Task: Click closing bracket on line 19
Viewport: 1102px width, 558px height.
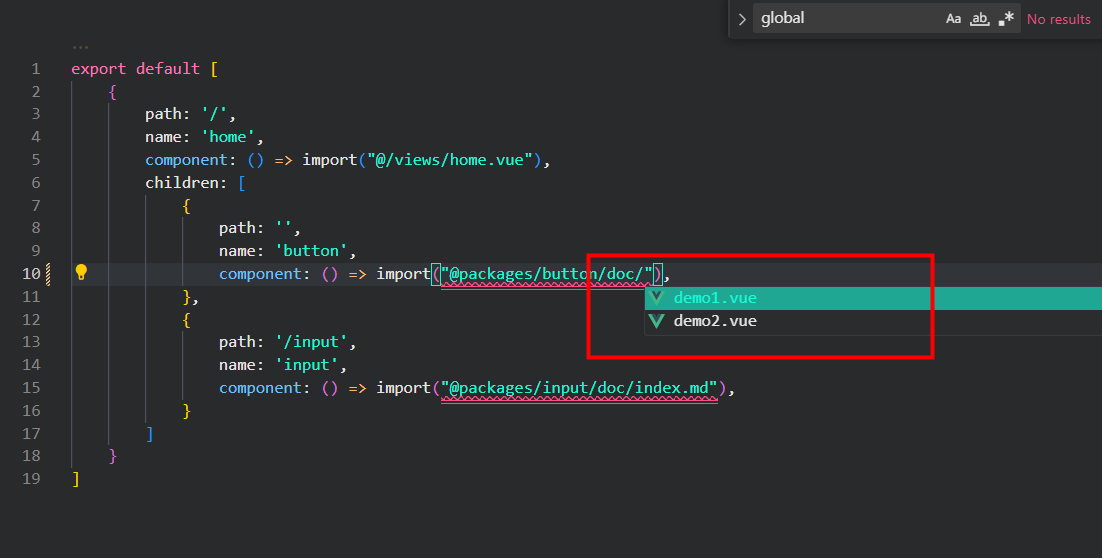Action: tap(76, 479)
